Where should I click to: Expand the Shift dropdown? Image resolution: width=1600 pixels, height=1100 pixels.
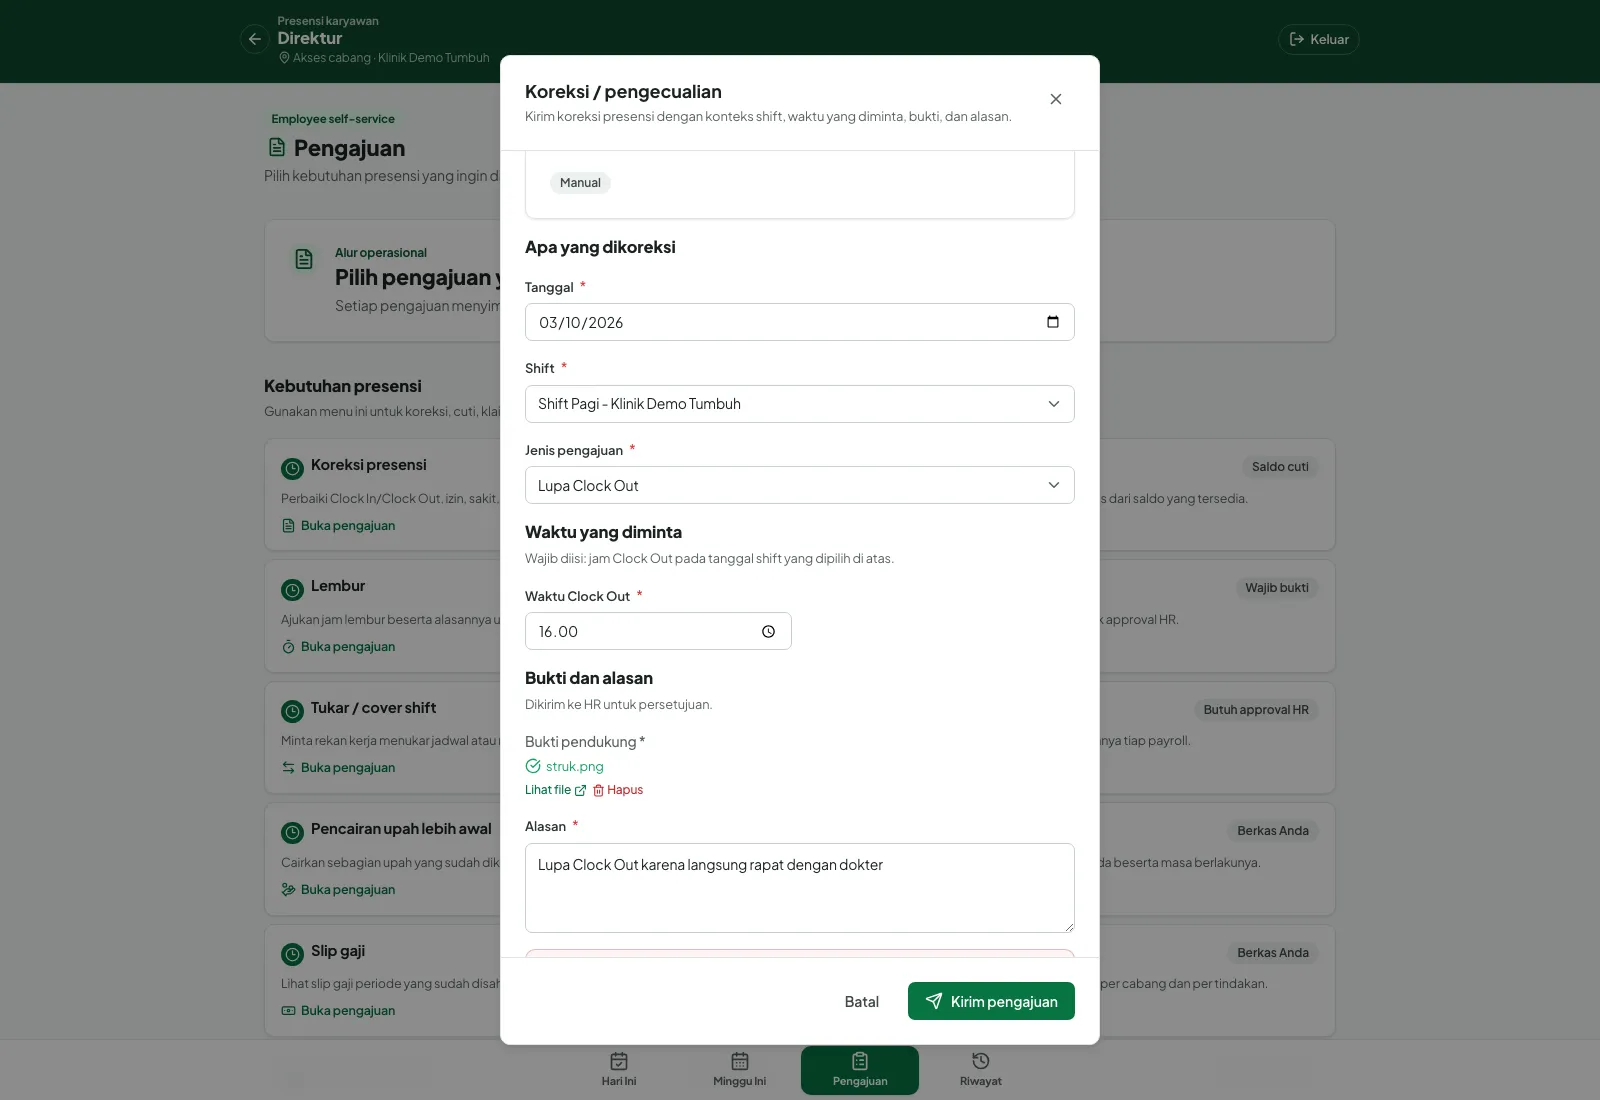[x=800, y=404]
